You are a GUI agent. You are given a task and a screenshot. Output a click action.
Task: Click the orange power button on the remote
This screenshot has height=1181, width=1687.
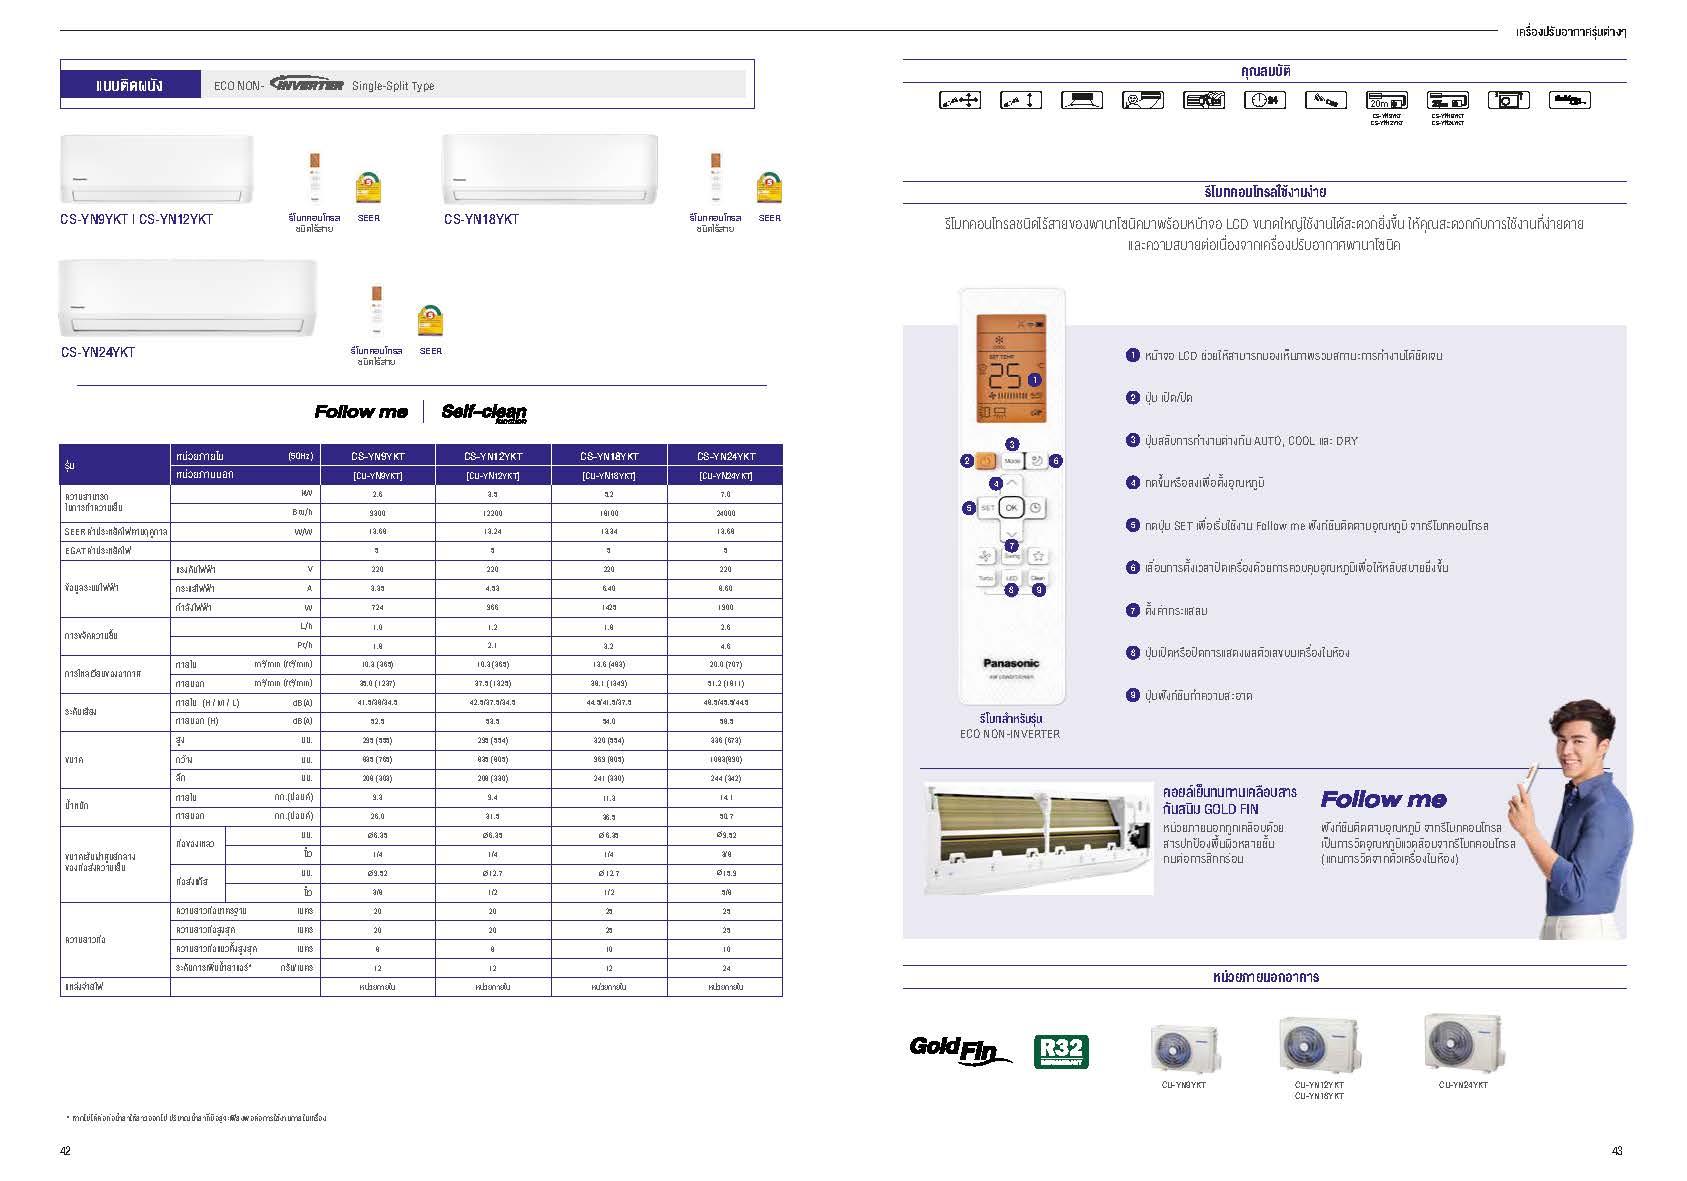[986, 461]
